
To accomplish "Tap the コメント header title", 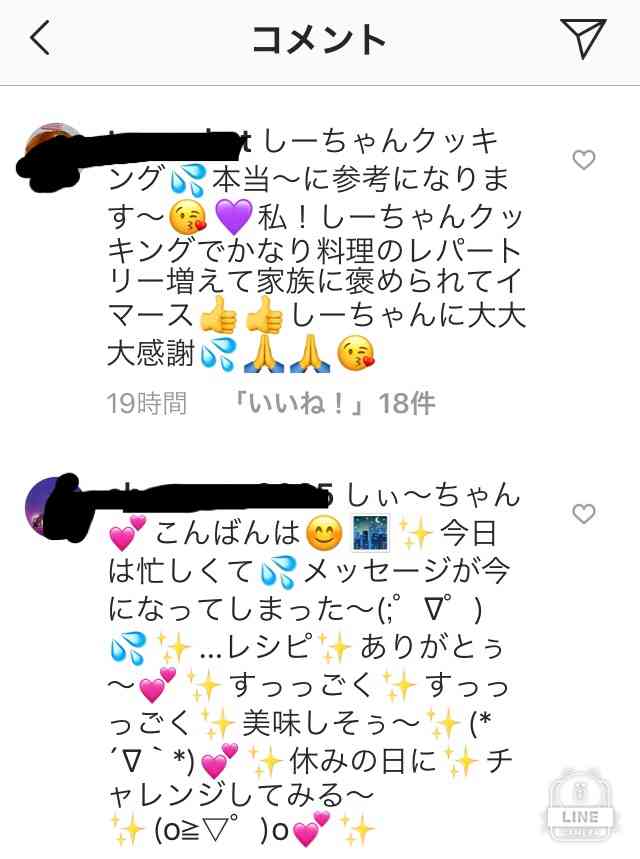I will (x=319, y=39).
